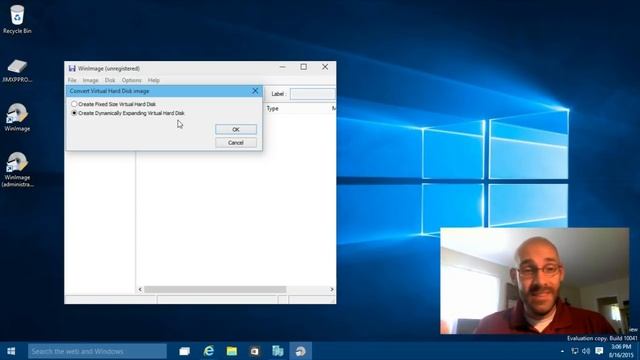The image size is (640, 360).
Task: Open the network status tray icon
Action: pyautogui.click(x=575, y=351)
